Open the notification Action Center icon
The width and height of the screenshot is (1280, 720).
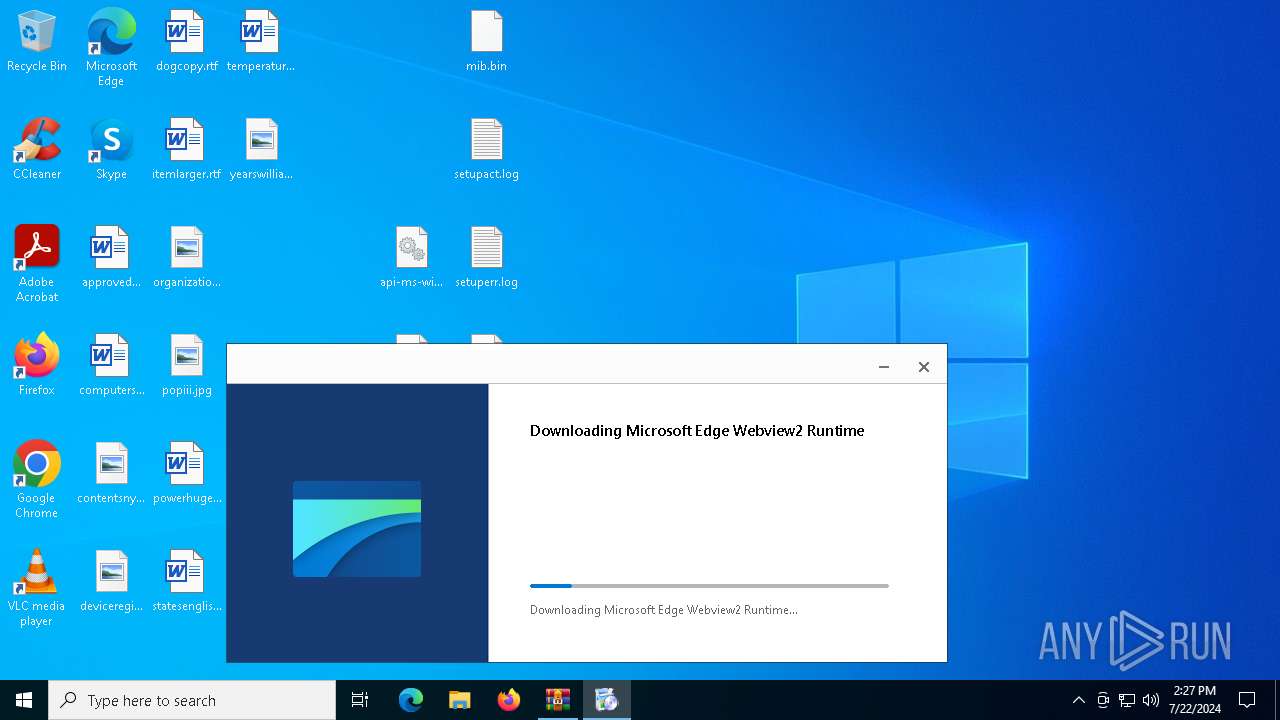(x=1247, y=700)
